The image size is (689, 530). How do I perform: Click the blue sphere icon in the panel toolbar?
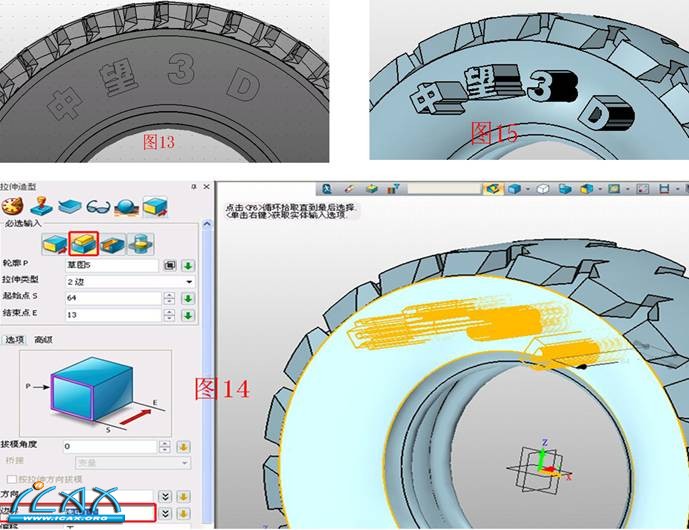(x=127, y=207)
